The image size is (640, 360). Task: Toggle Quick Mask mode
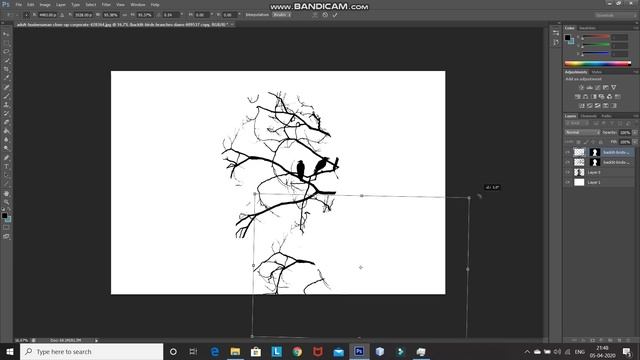point(6,227)
